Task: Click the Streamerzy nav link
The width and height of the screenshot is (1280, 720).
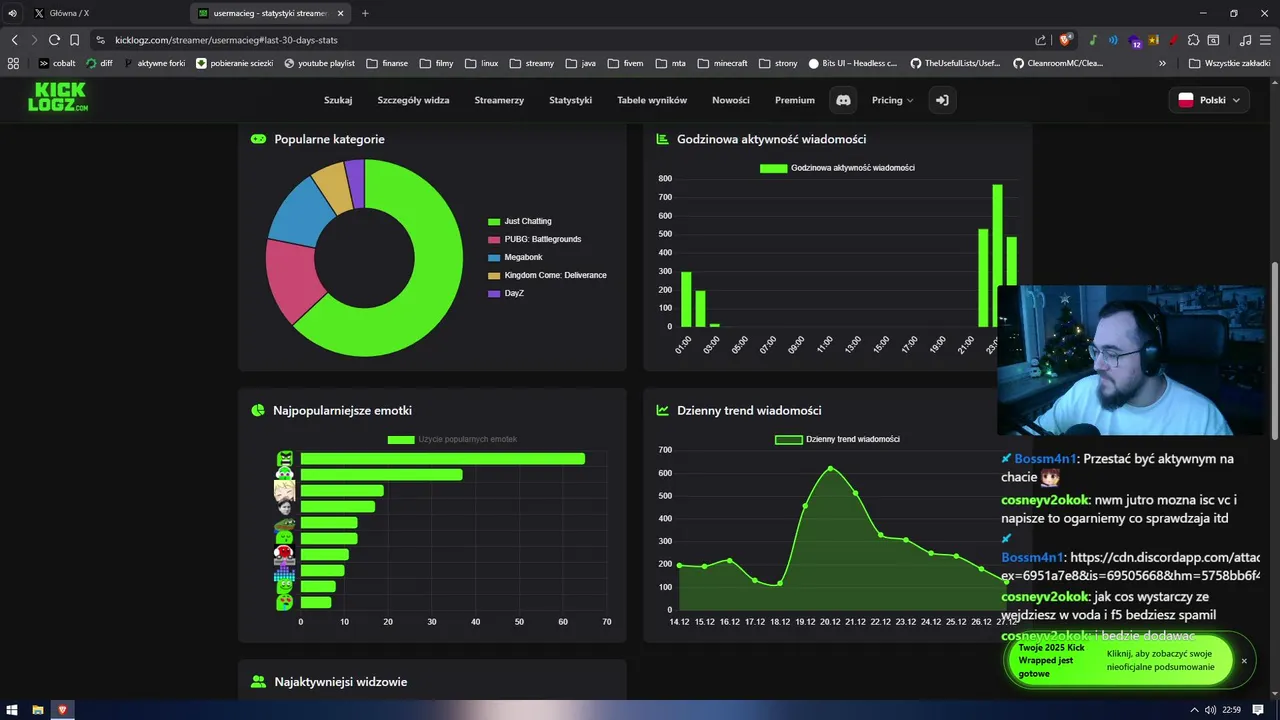Action: pyautogui.click(x=499, y=100)
